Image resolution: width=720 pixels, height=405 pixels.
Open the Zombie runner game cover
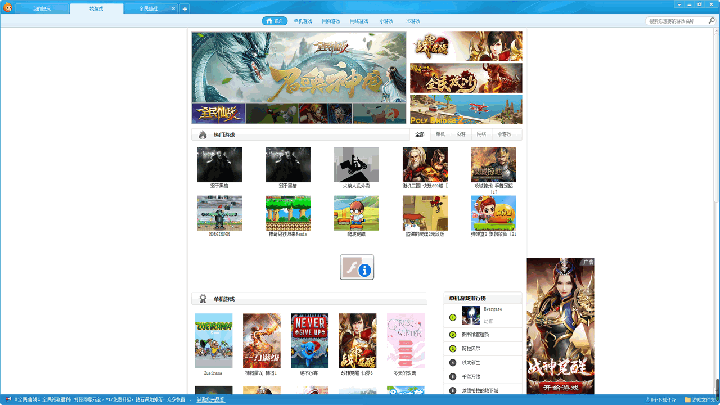click(214, 340)
